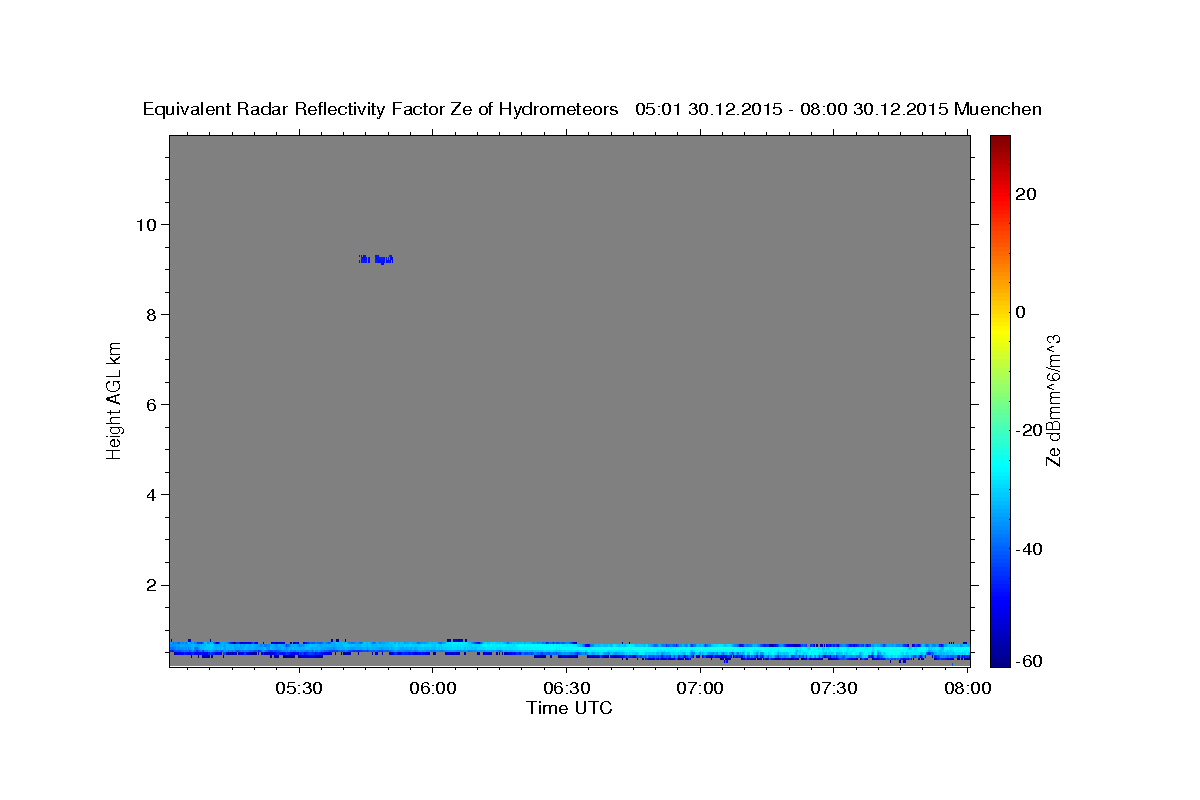
Task: Click the '07:00' time tick label
Action: [x=700, y=688]
